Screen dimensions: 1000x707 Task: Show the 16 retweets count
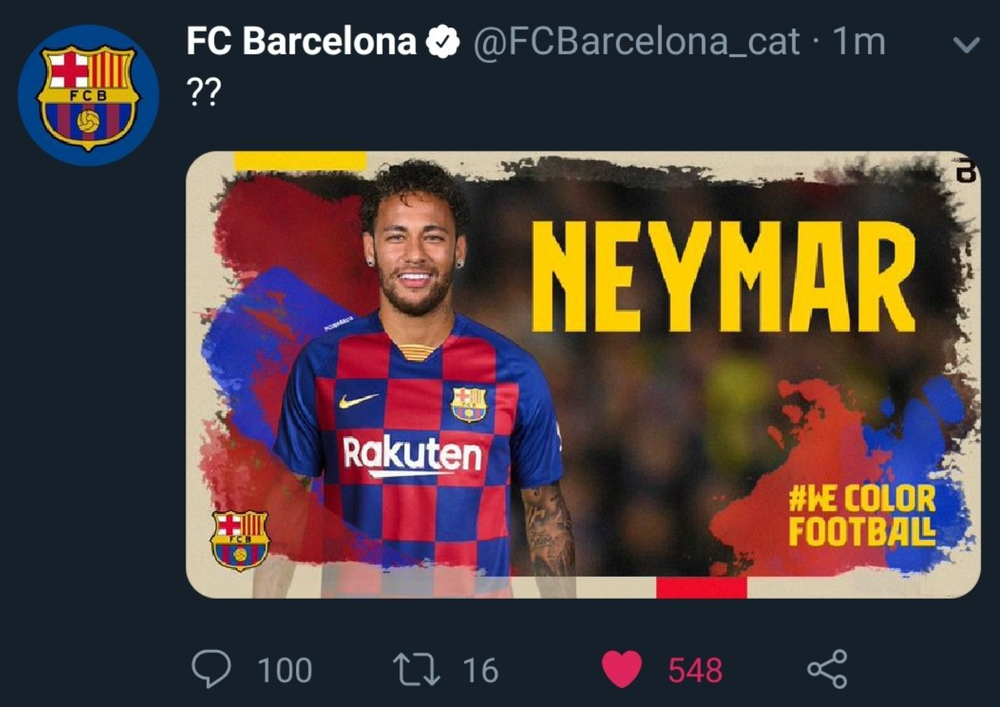point(480,671)
